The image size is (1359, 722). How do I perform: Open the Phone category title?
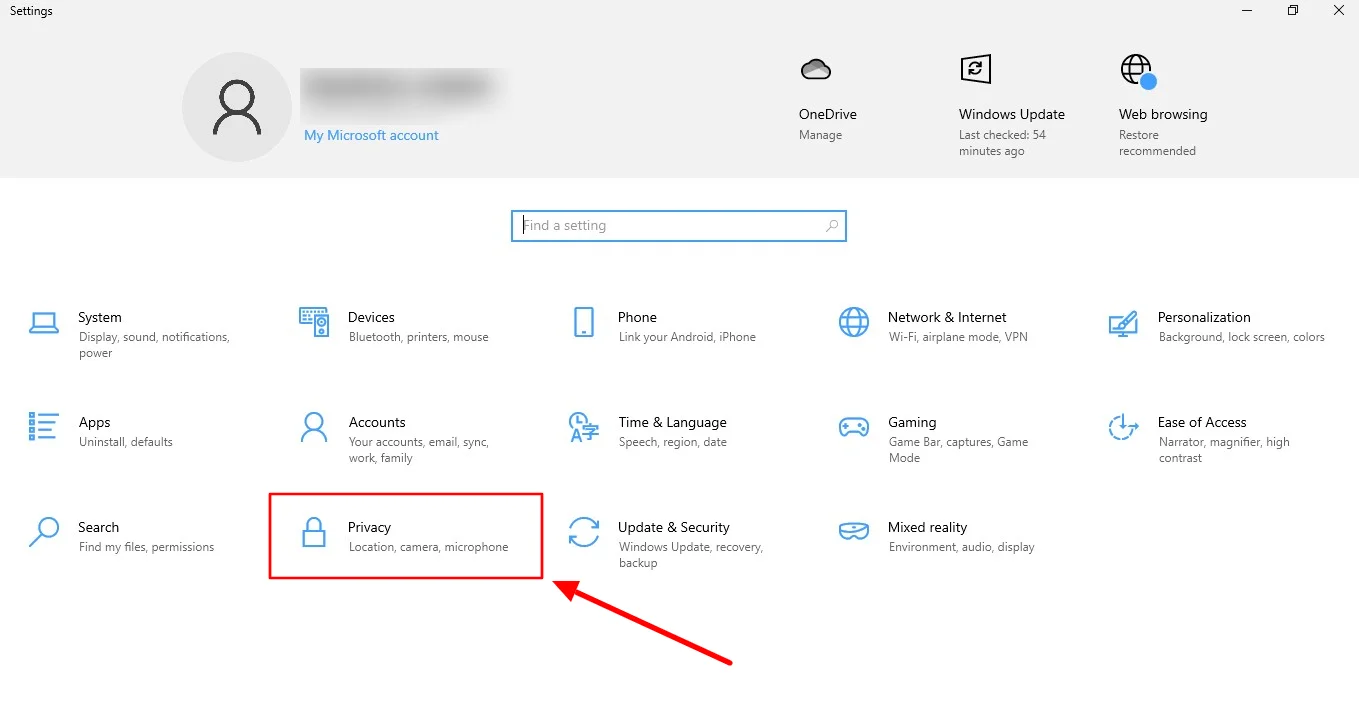[637, 317]
